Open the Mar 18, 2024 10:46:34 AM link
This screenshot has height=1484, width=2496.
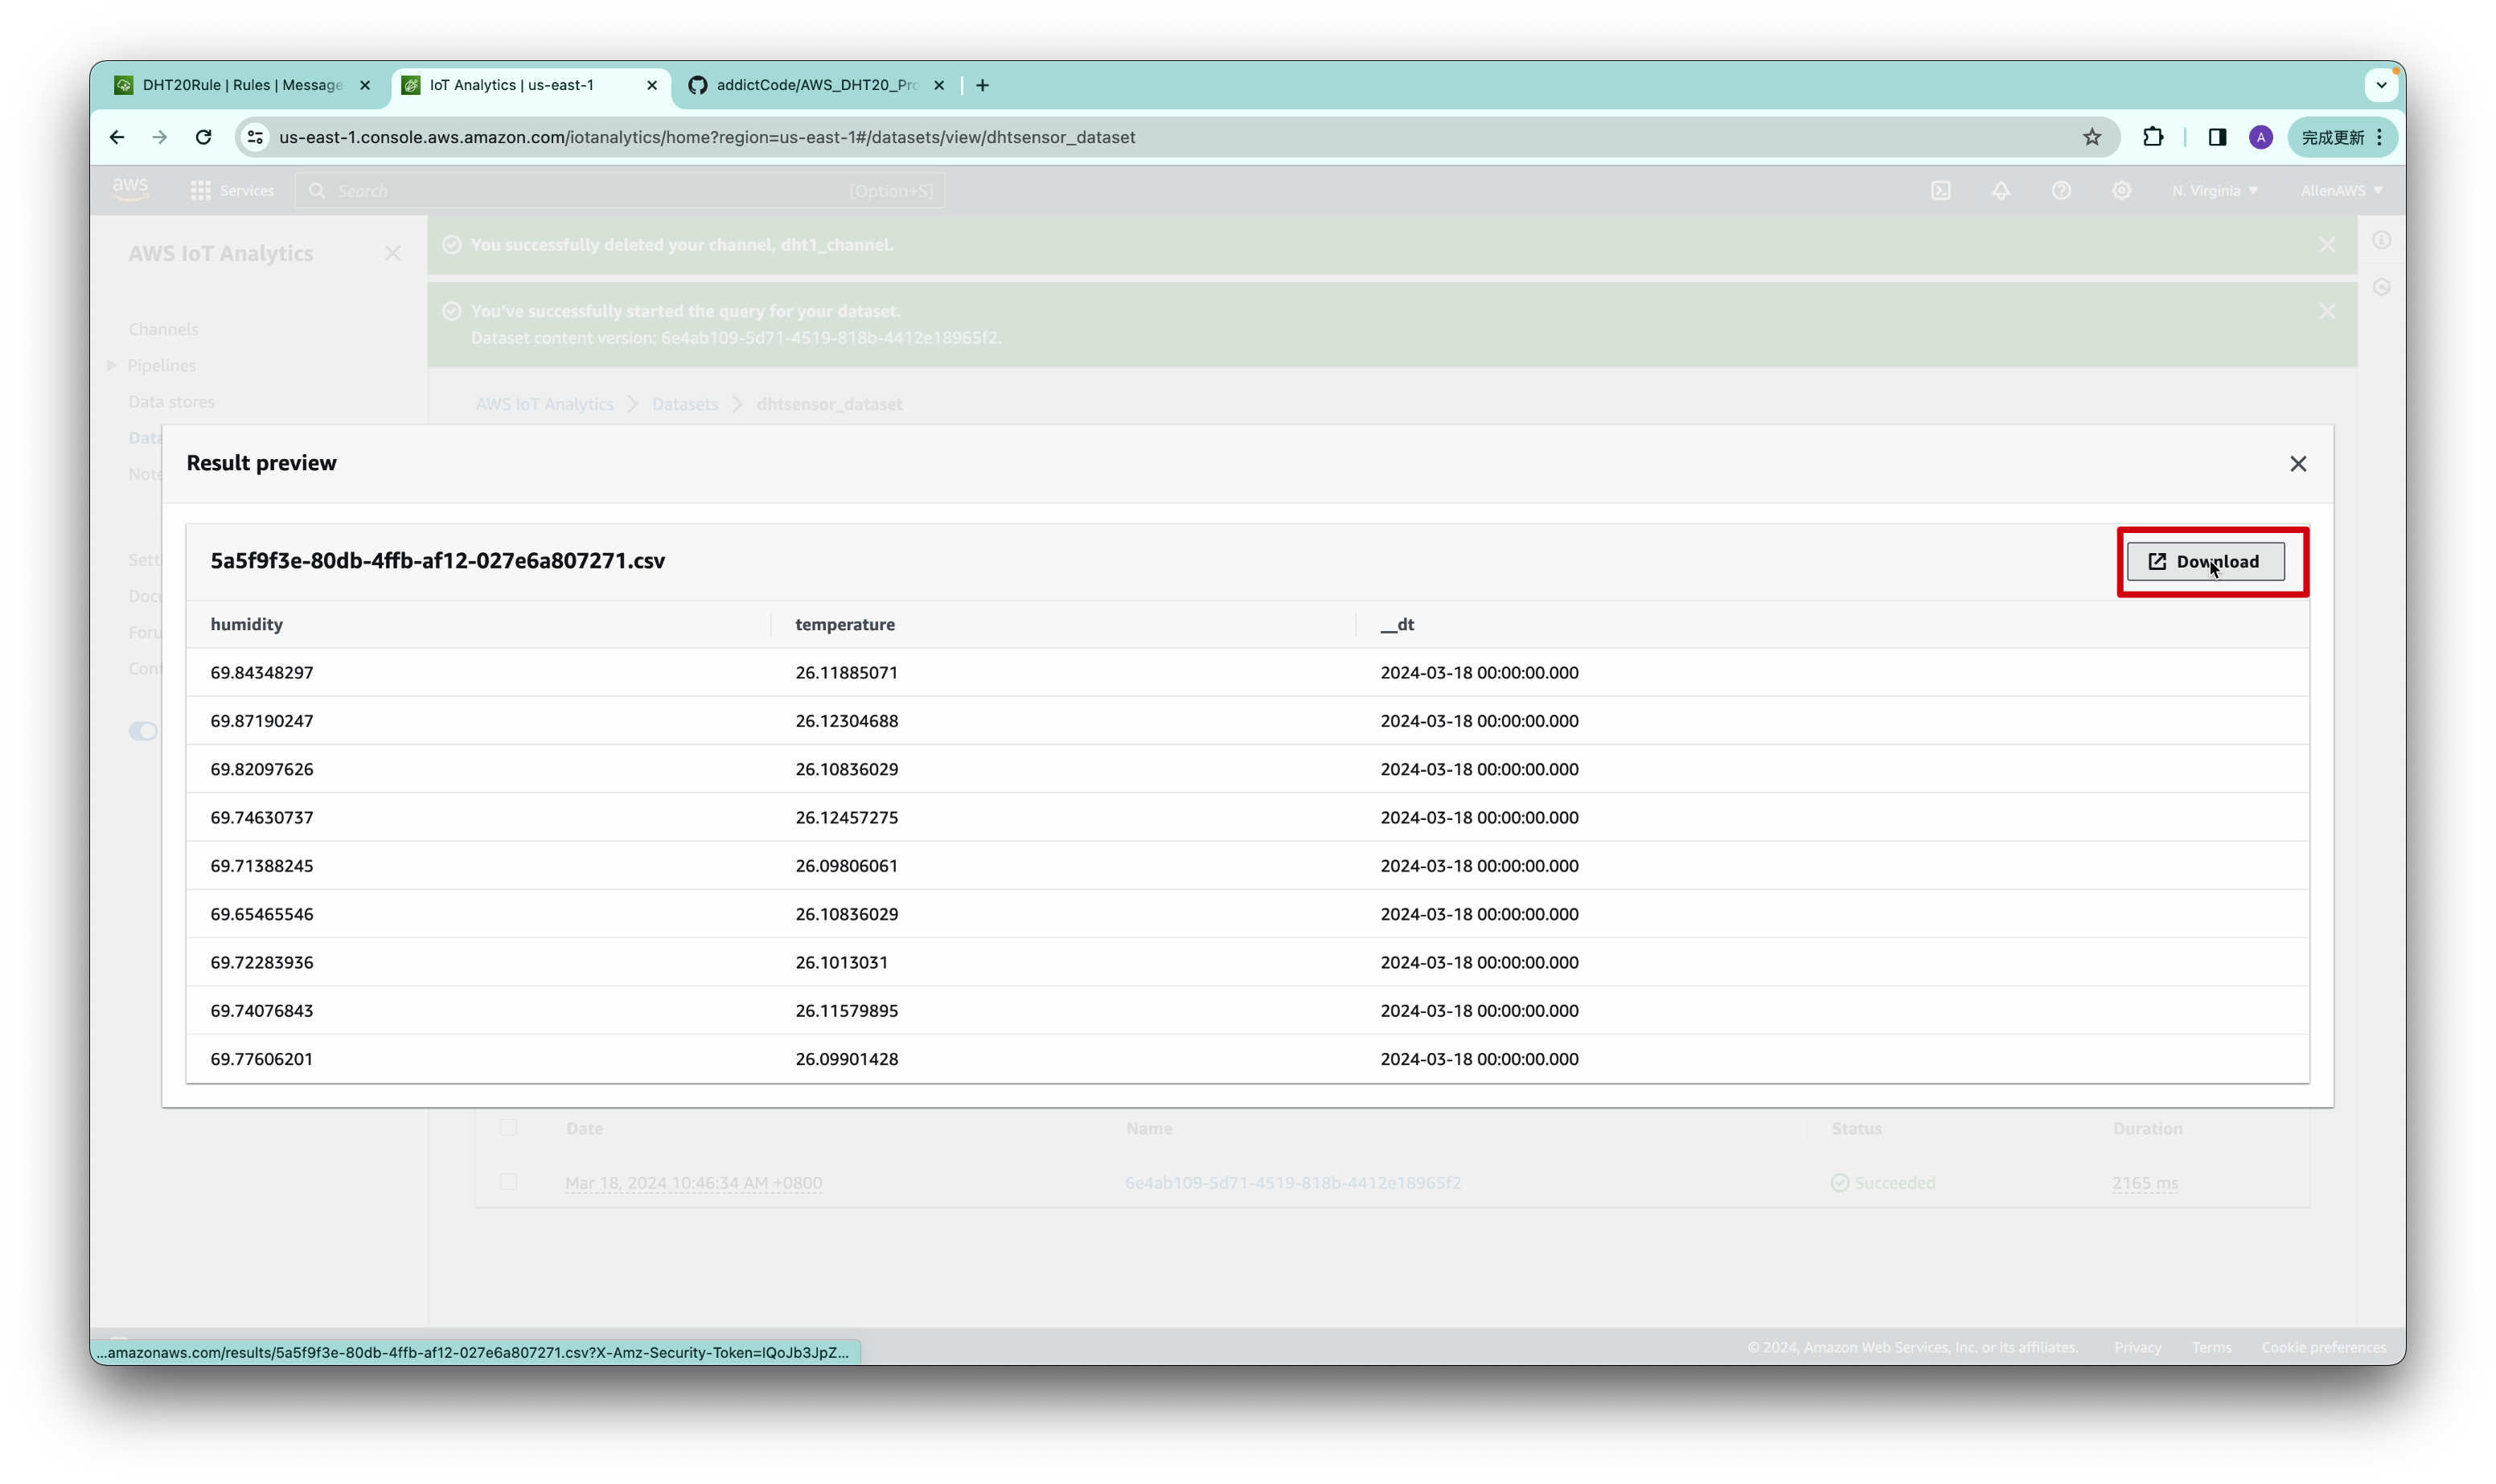click(693, 1183)
